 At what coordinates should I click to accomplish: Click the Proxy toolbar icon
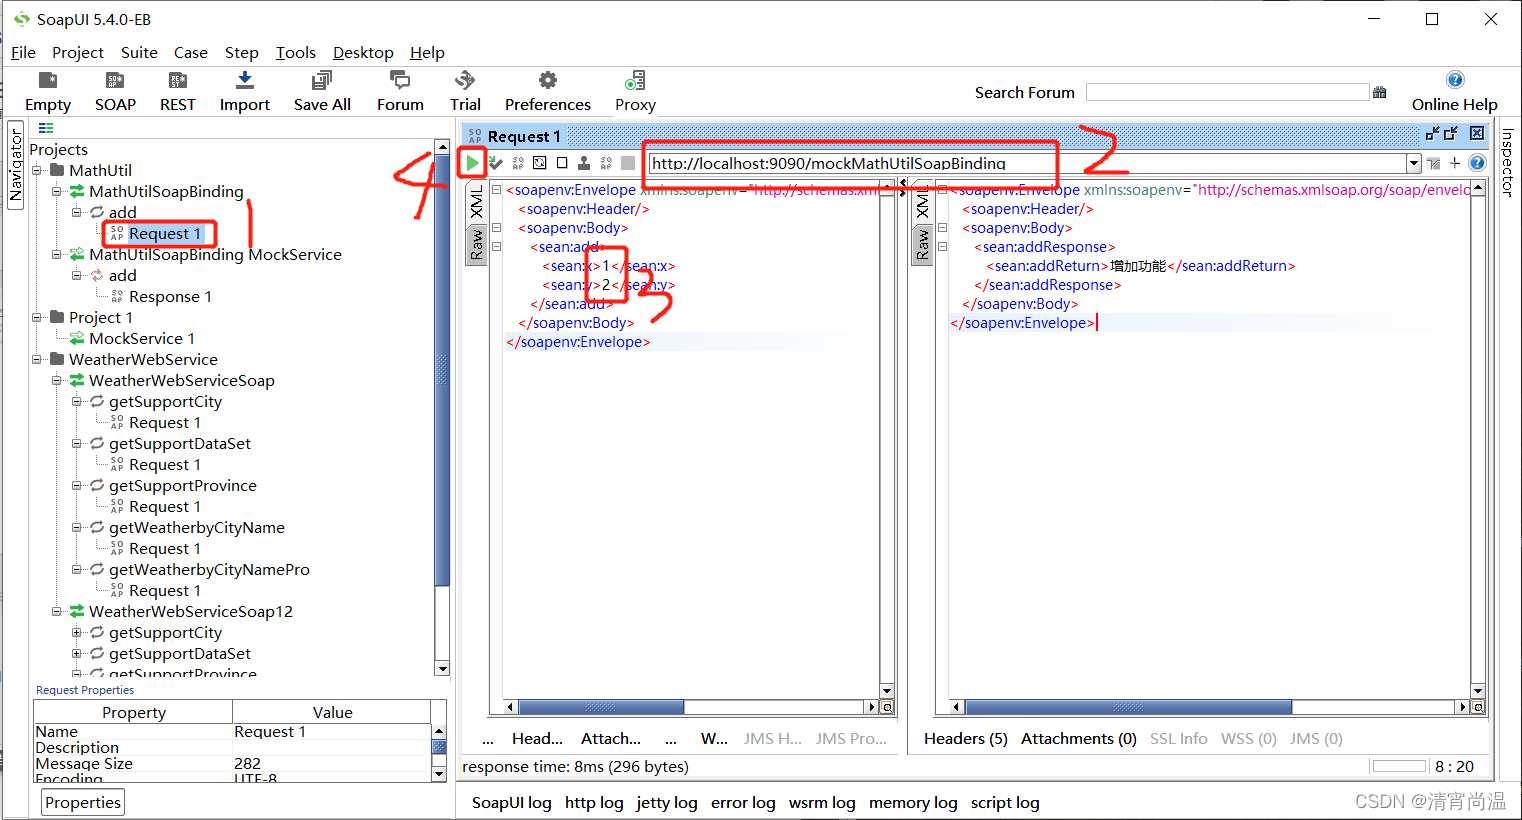(635, 81)
